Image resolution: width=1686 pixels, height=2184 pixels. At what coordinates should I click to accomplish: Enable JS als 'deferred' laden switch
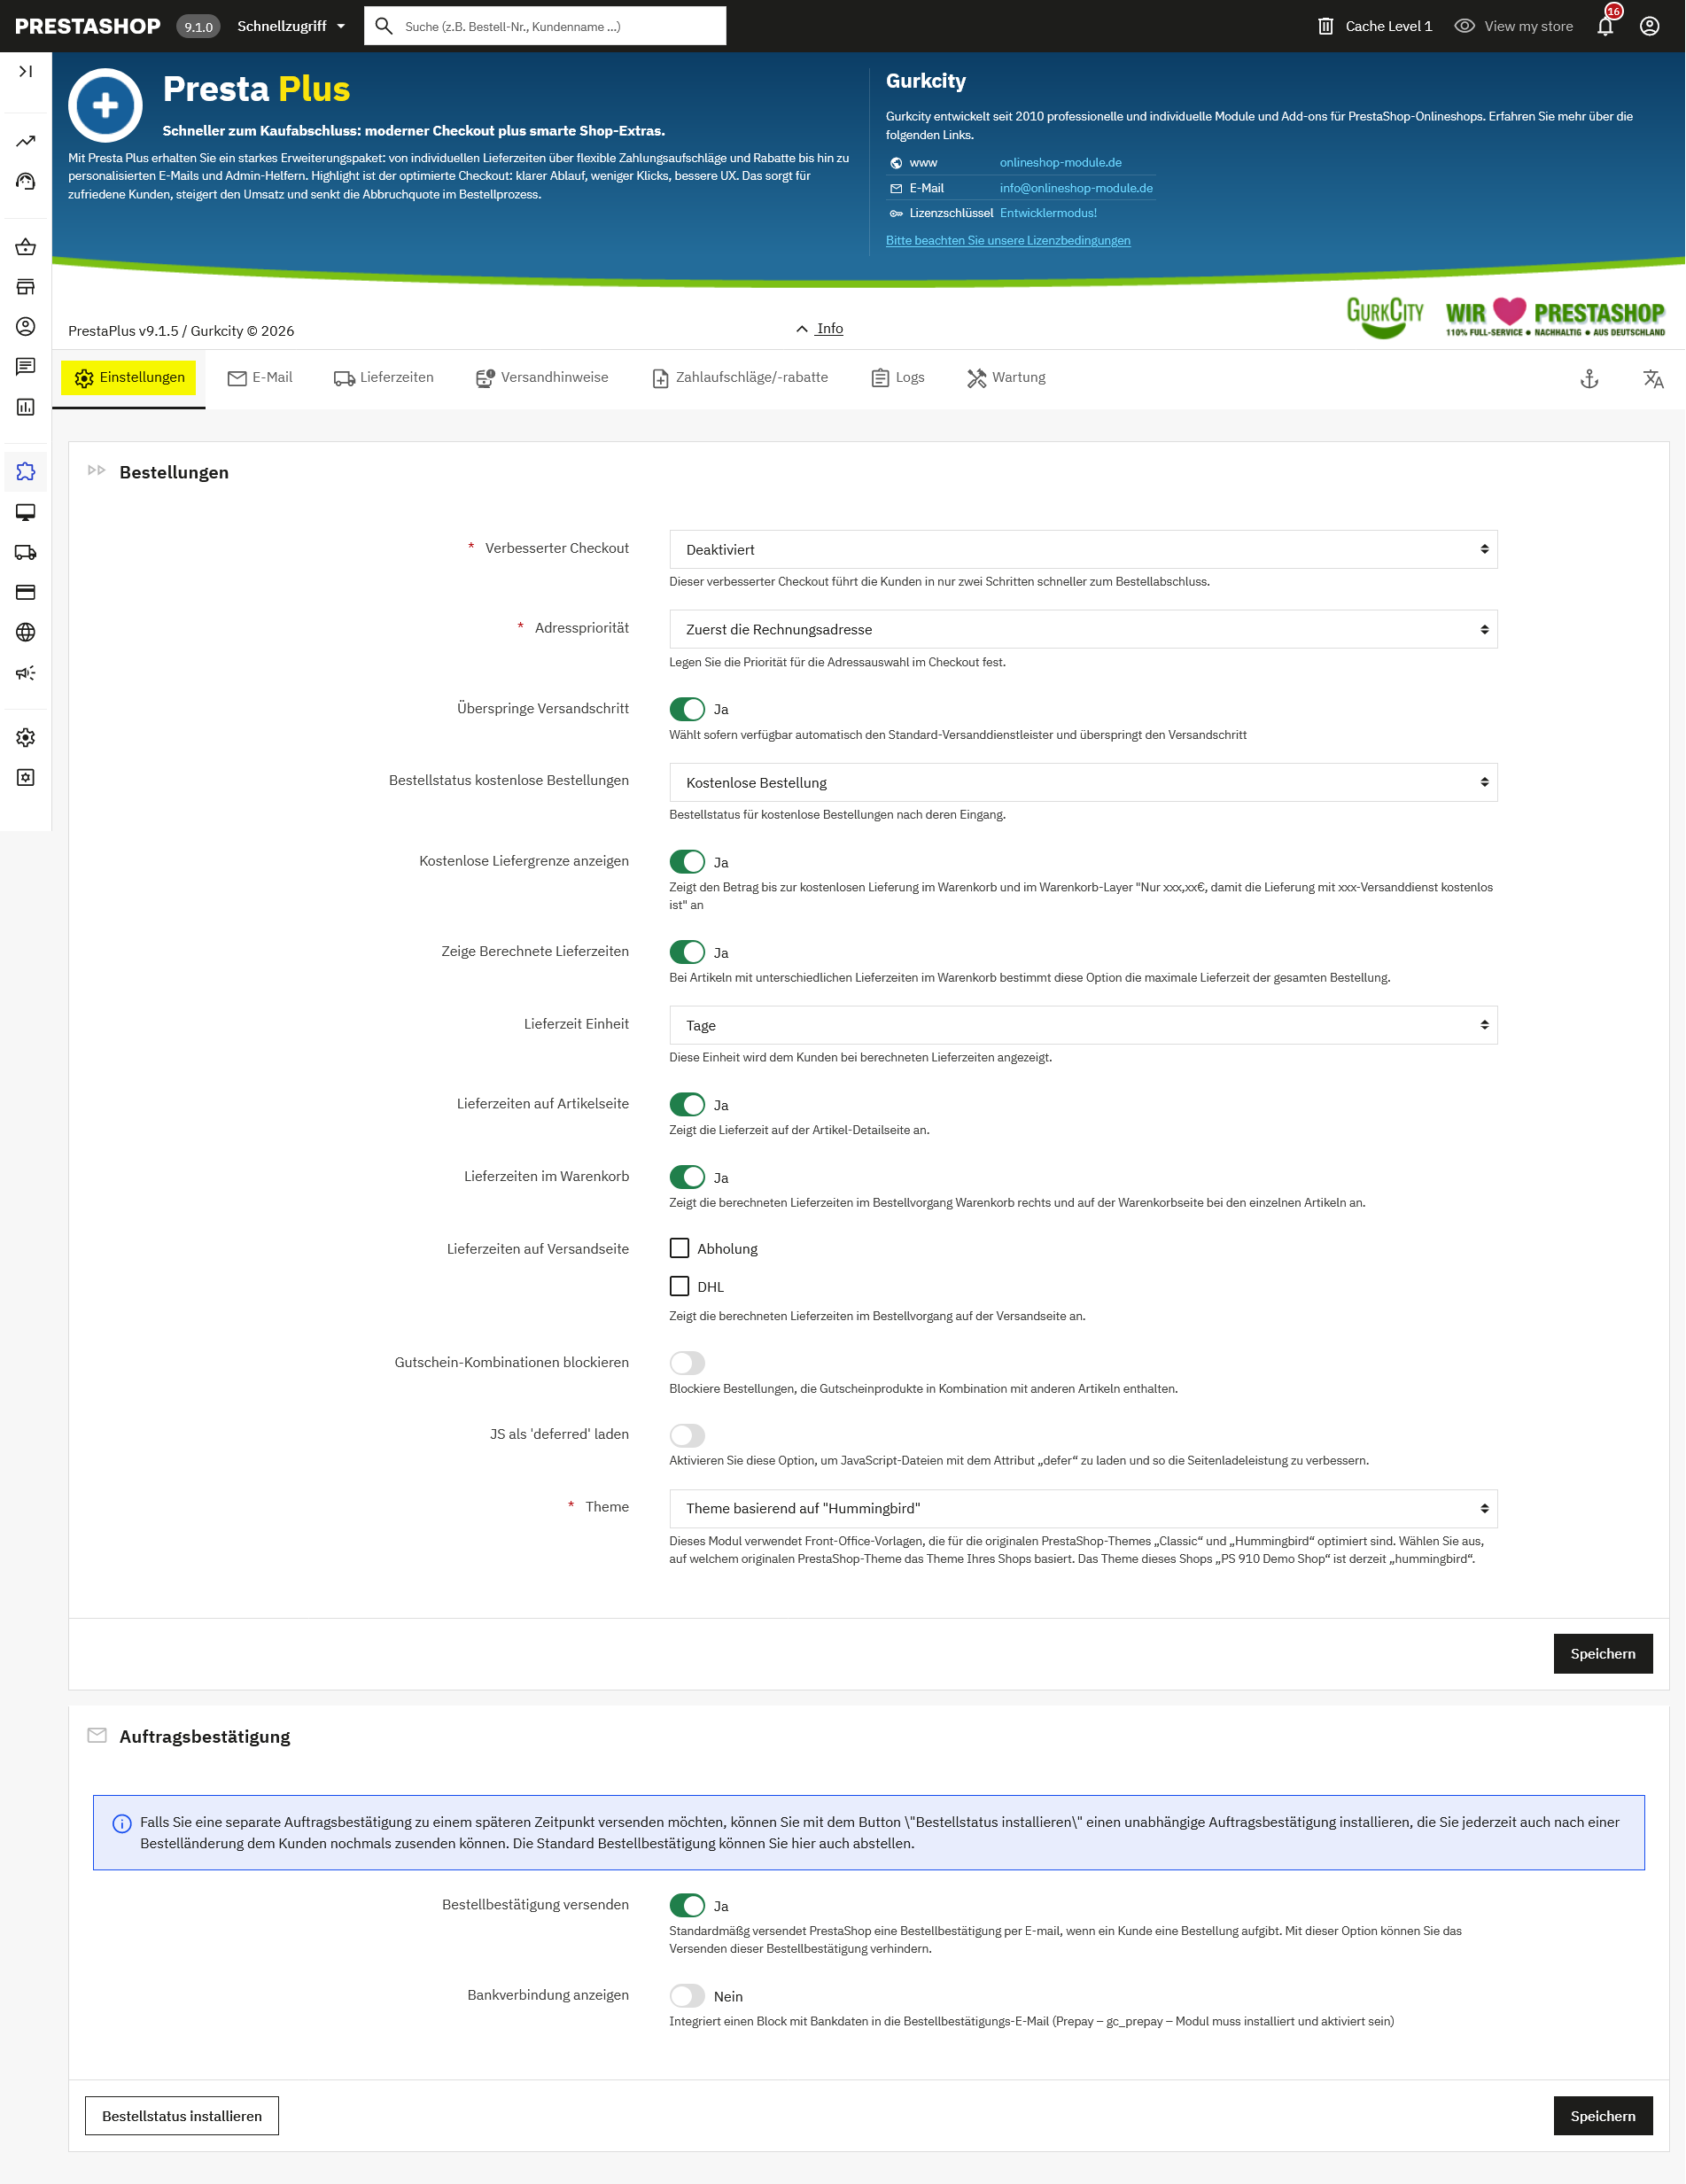688,1436
